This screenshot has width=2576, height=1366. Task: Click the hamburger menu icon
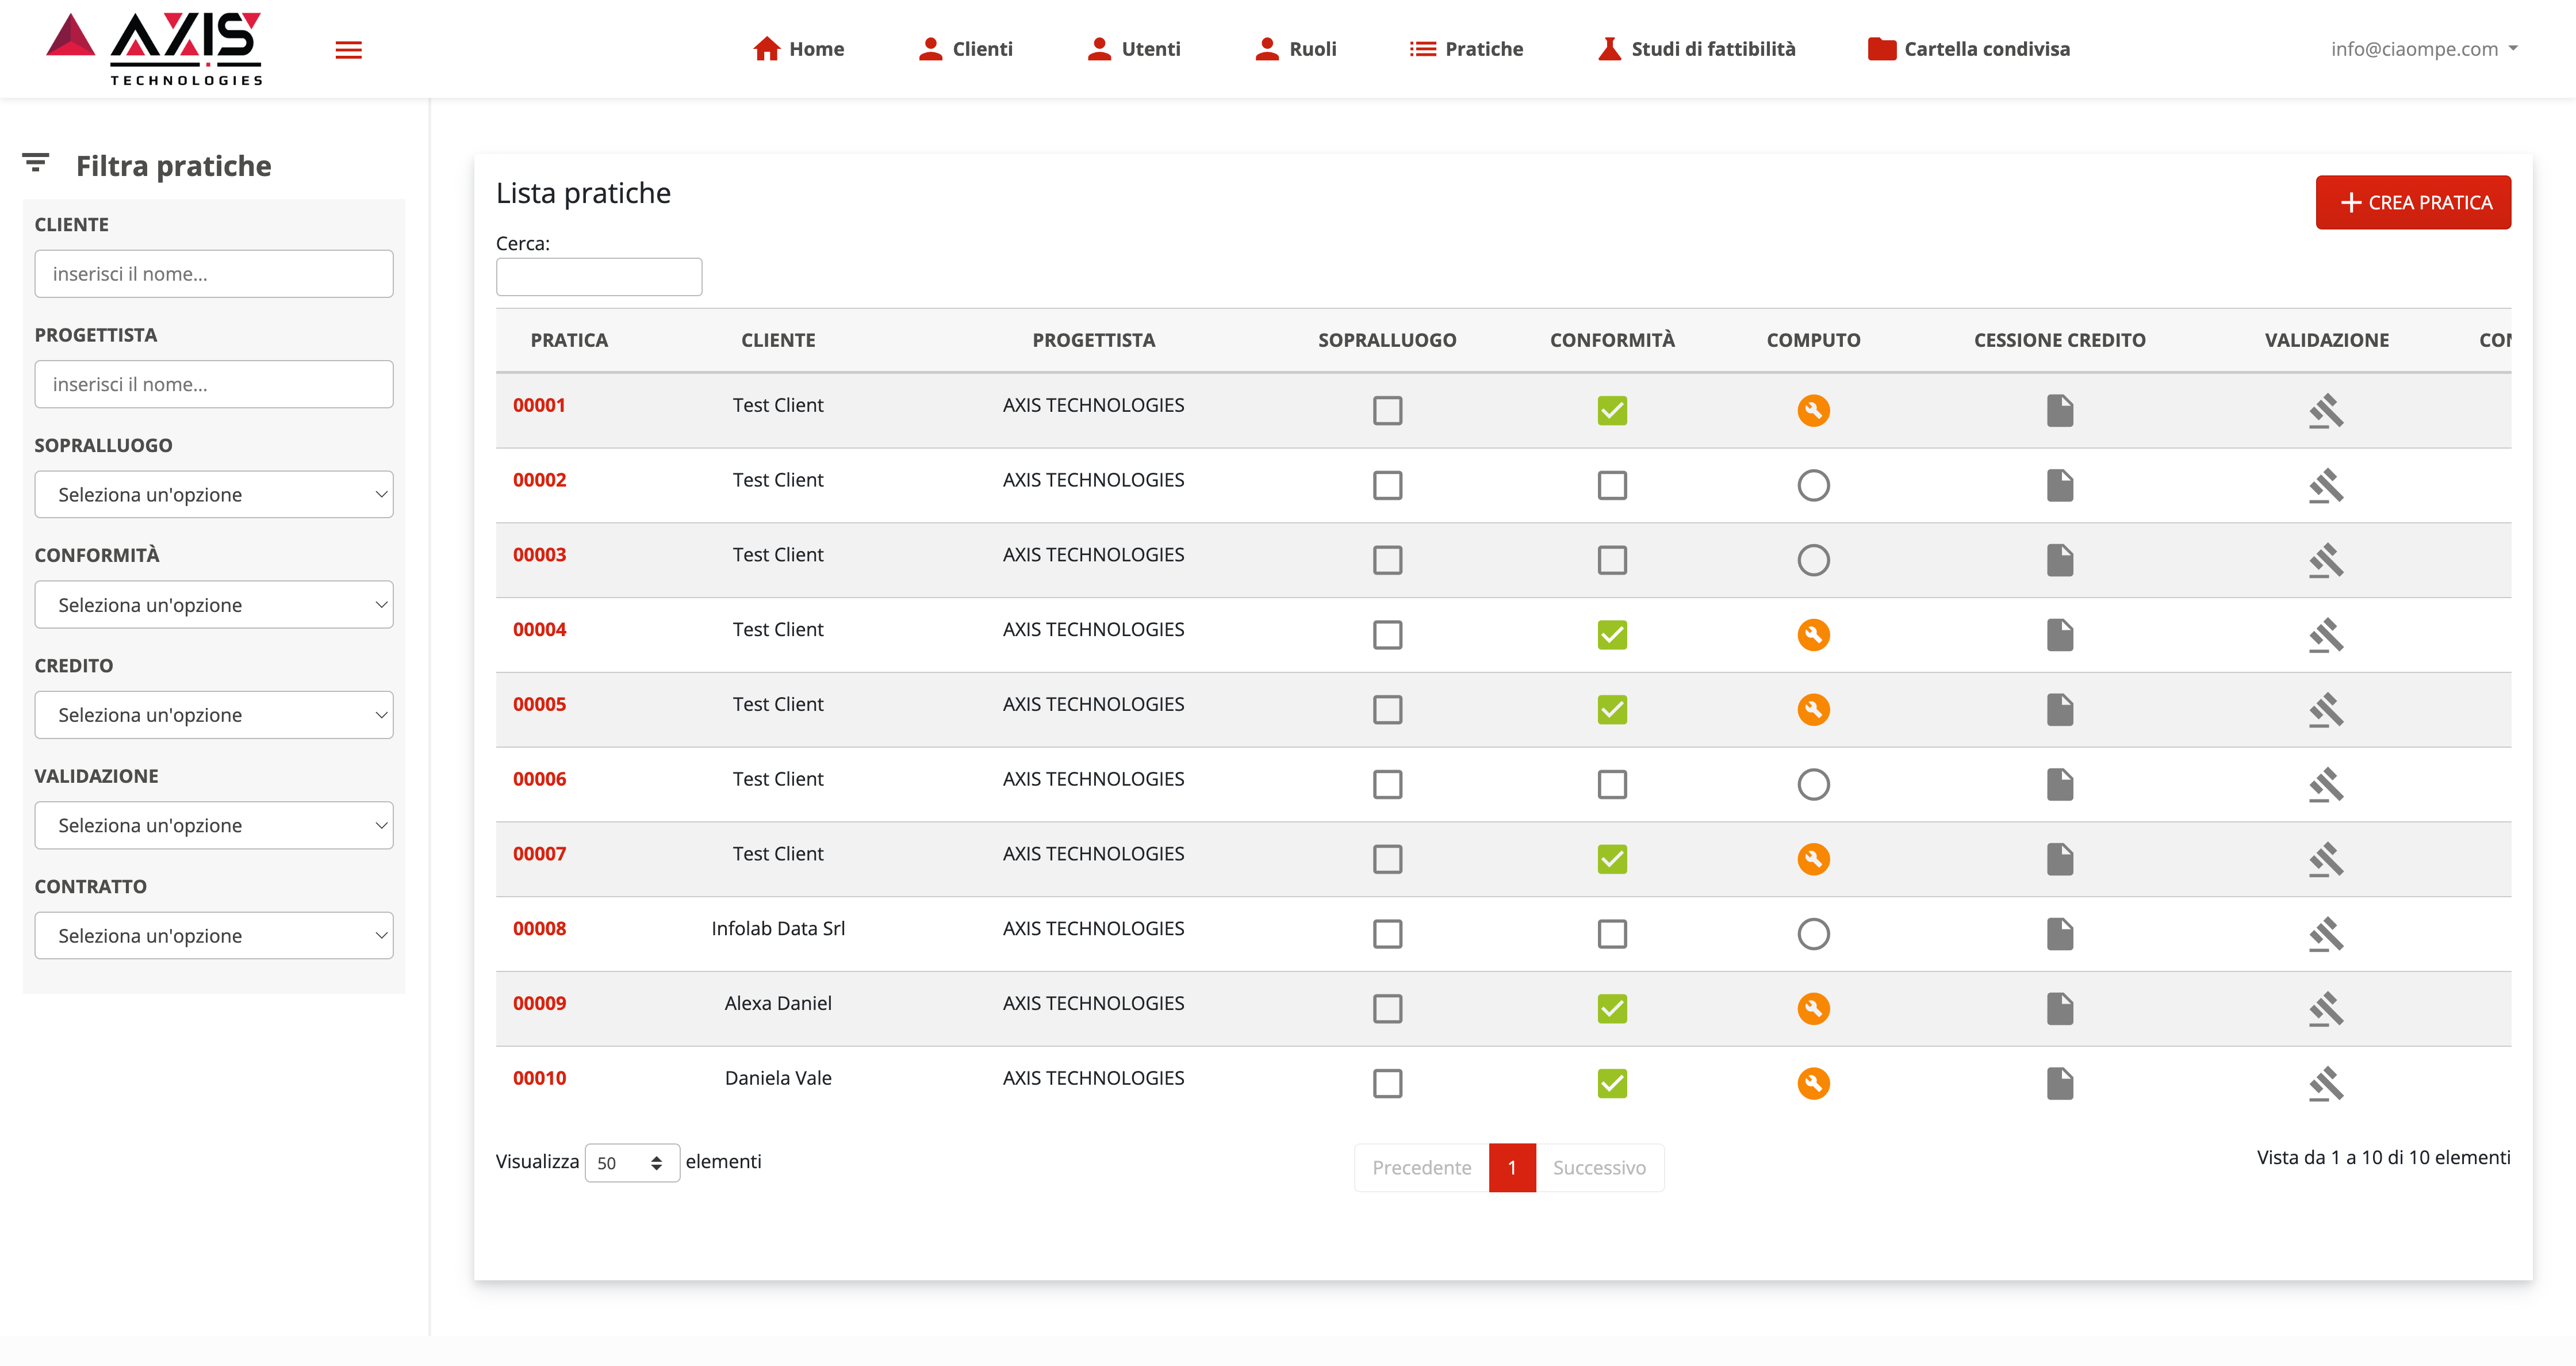pos(348,50)
